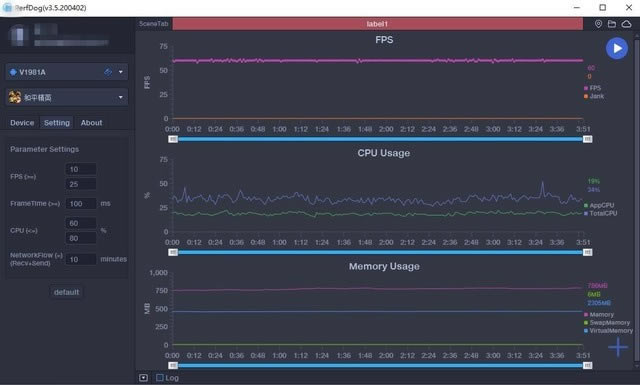Select the SceneTab label
Viewport: 640px width, 385px height.
(153, 24)
